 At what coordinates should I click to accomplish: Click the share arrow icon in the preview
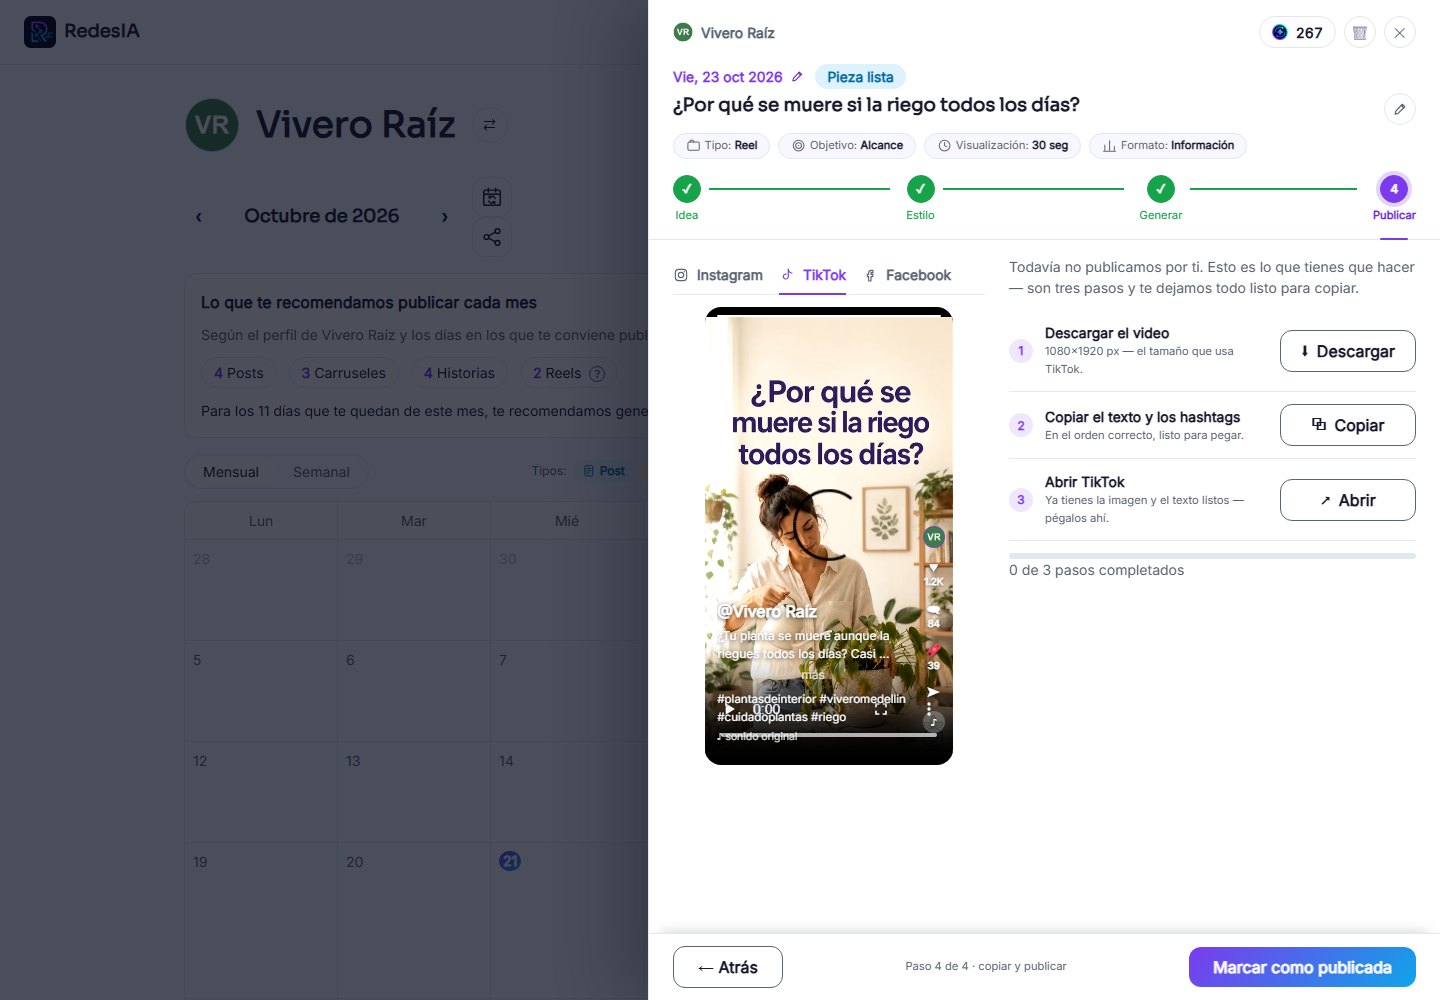click(x=933, y=692)
